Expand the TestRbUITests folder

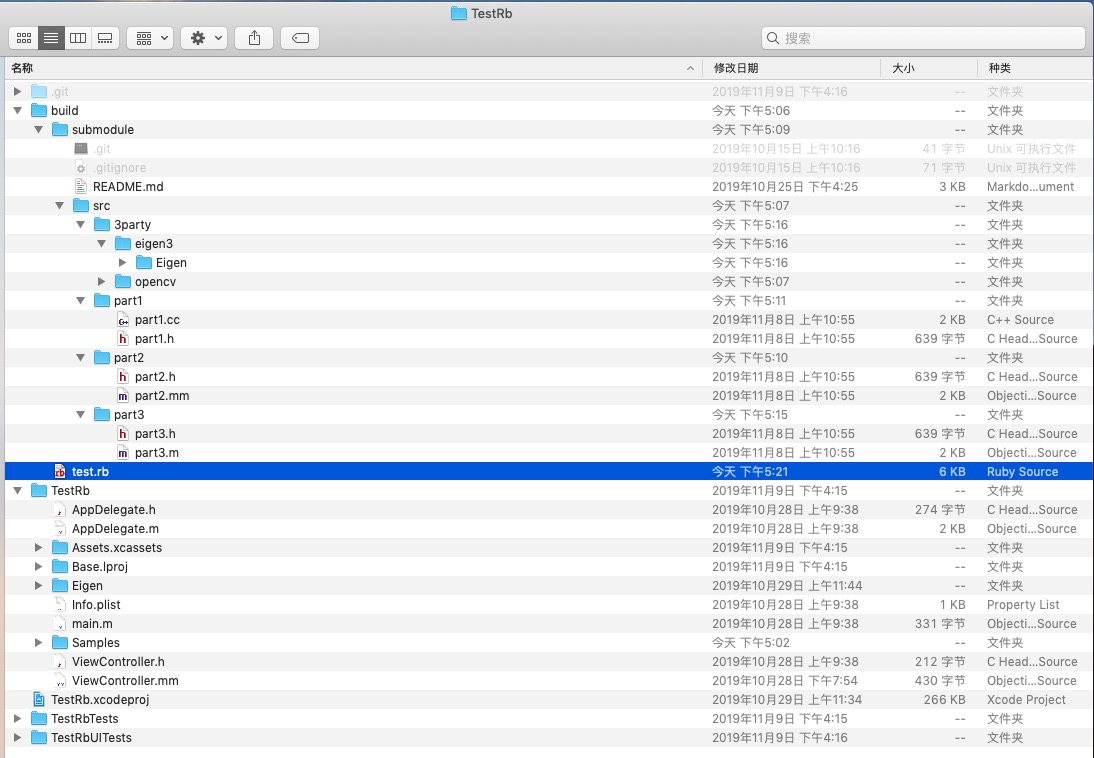[17, 738]
